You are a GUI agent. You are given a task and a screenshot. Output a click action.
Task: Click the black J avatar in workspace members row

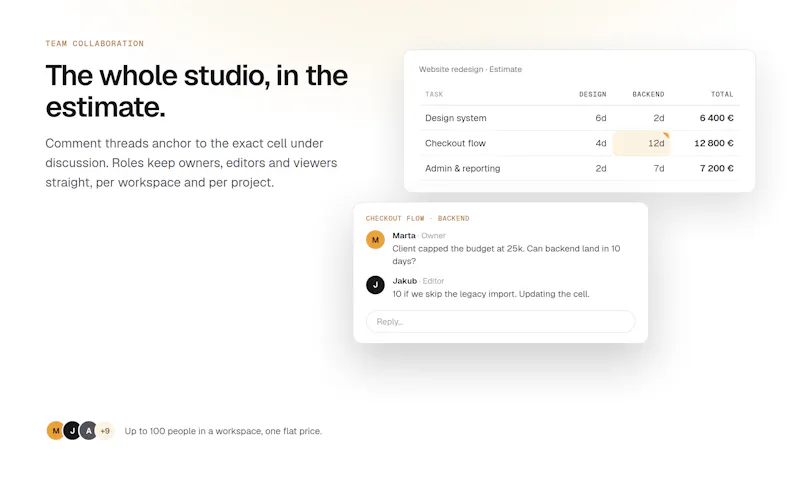[x=72, y=431]
